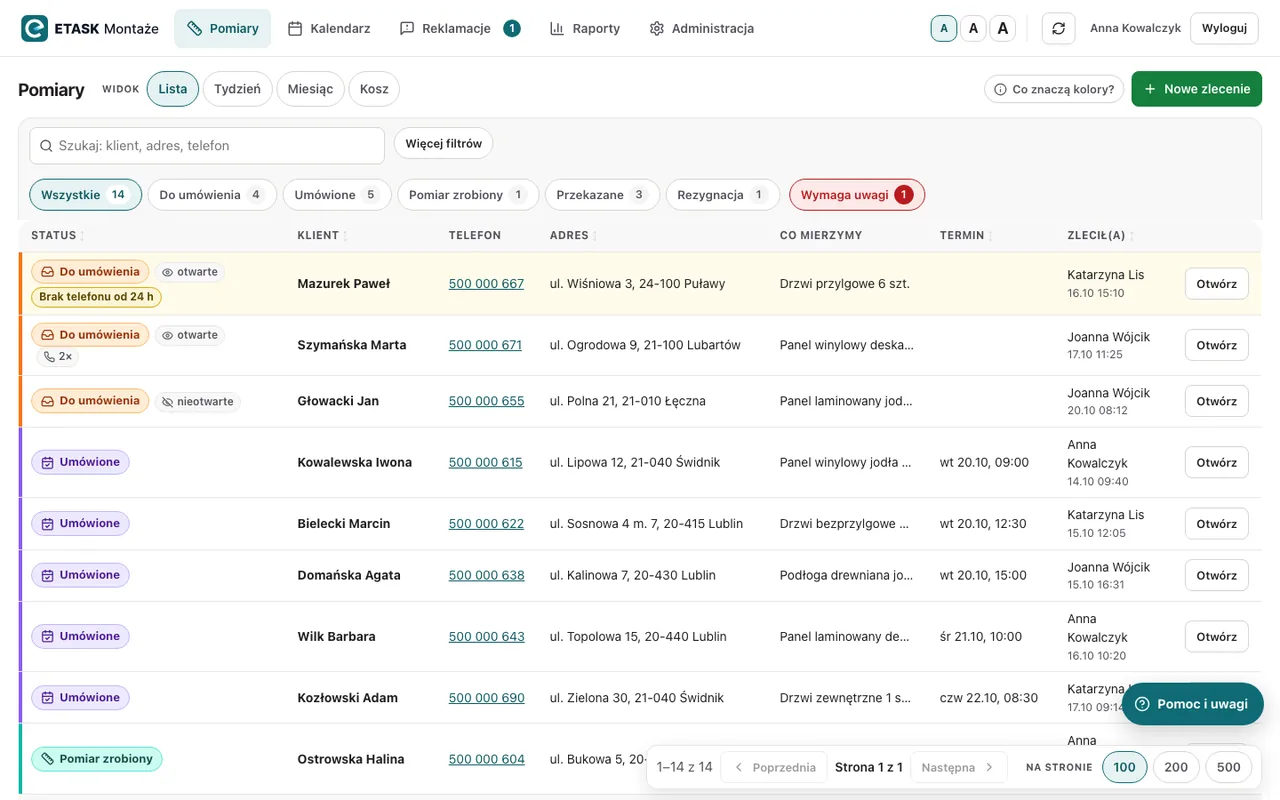Viewport: 1280px width, 800px height.
Task: Open the Mazurek Paweł order
Action: [1216, 284]
